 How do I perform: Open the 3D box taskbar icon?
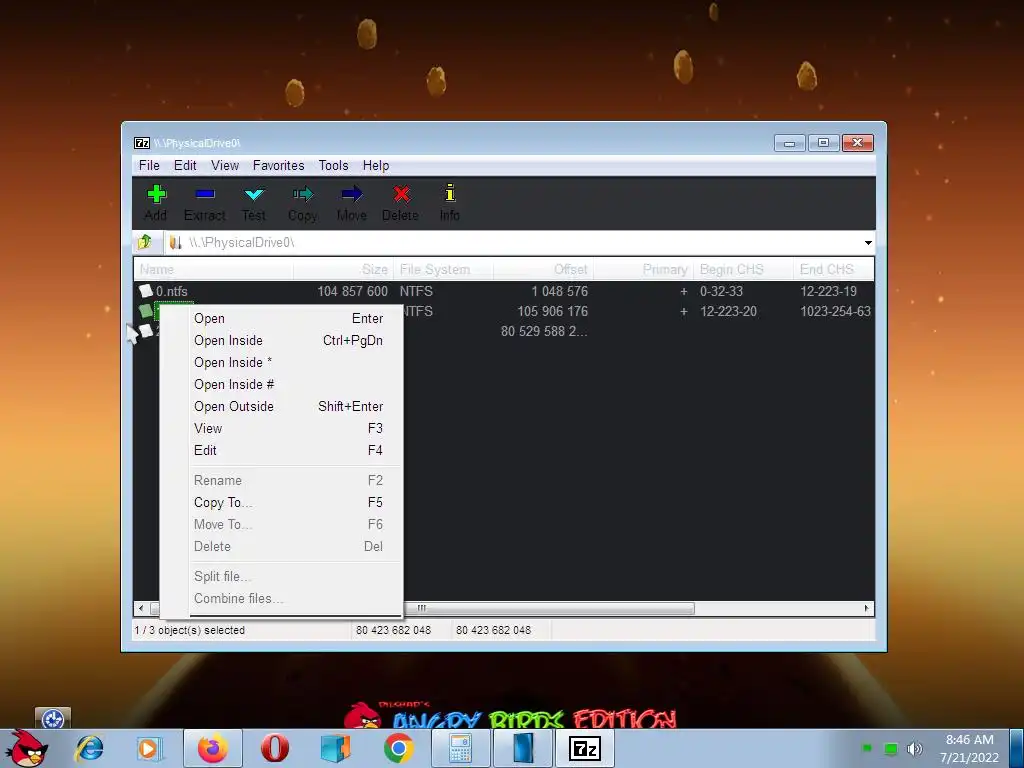tap(336, 748)
